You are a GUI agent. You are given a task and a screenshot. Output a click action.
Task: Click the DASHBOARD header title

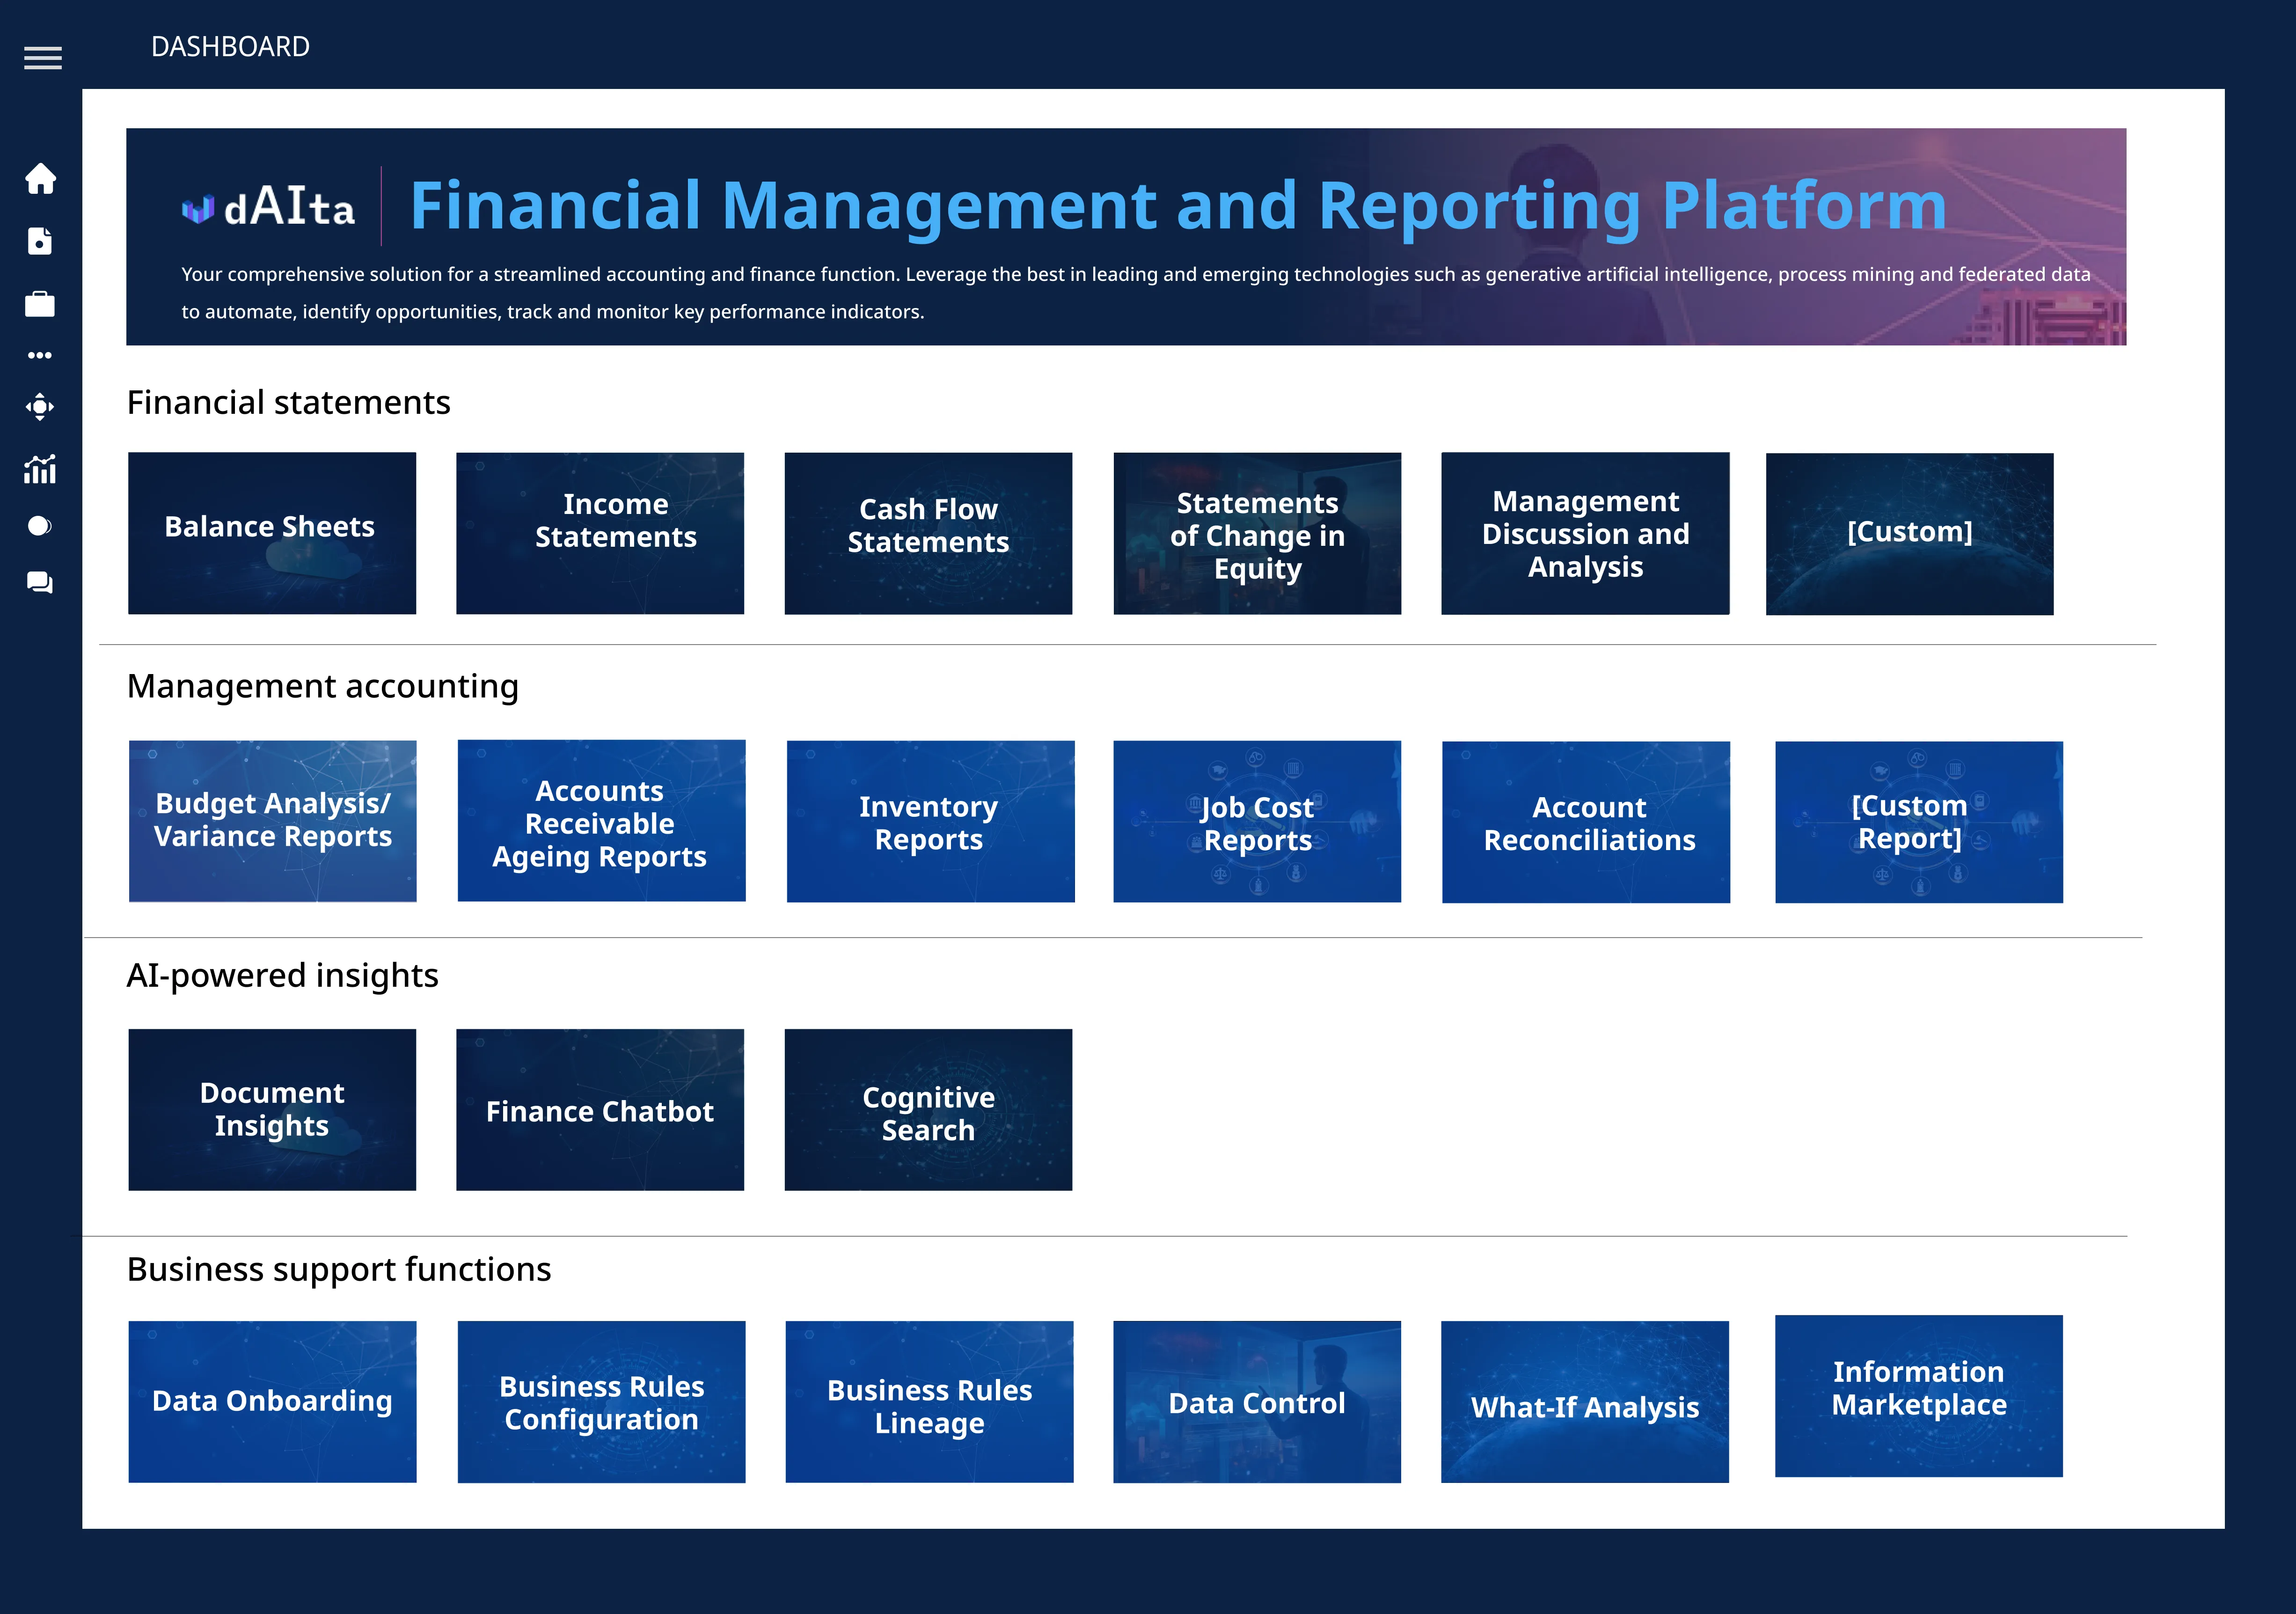pyautogui.click(x=230, y=47)
